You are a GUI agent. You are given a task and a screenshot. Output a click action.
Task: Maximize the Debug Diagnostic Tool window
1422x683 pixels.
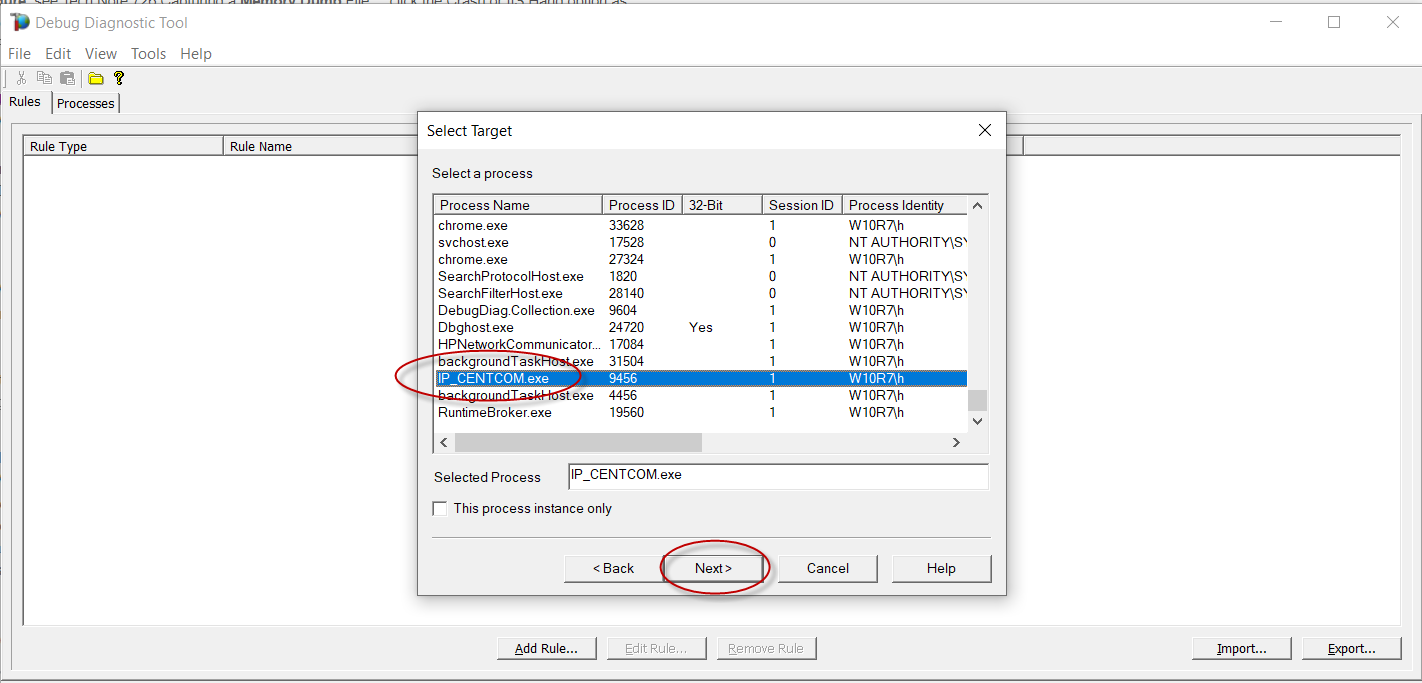(1333, 22)
